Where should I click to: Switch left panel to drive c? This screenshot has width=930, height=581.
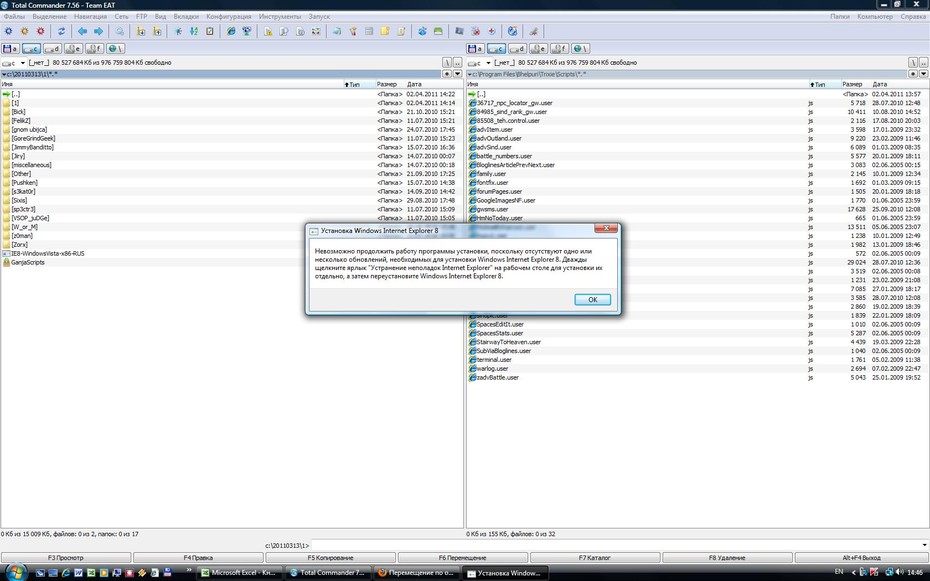tap(31, 49)
